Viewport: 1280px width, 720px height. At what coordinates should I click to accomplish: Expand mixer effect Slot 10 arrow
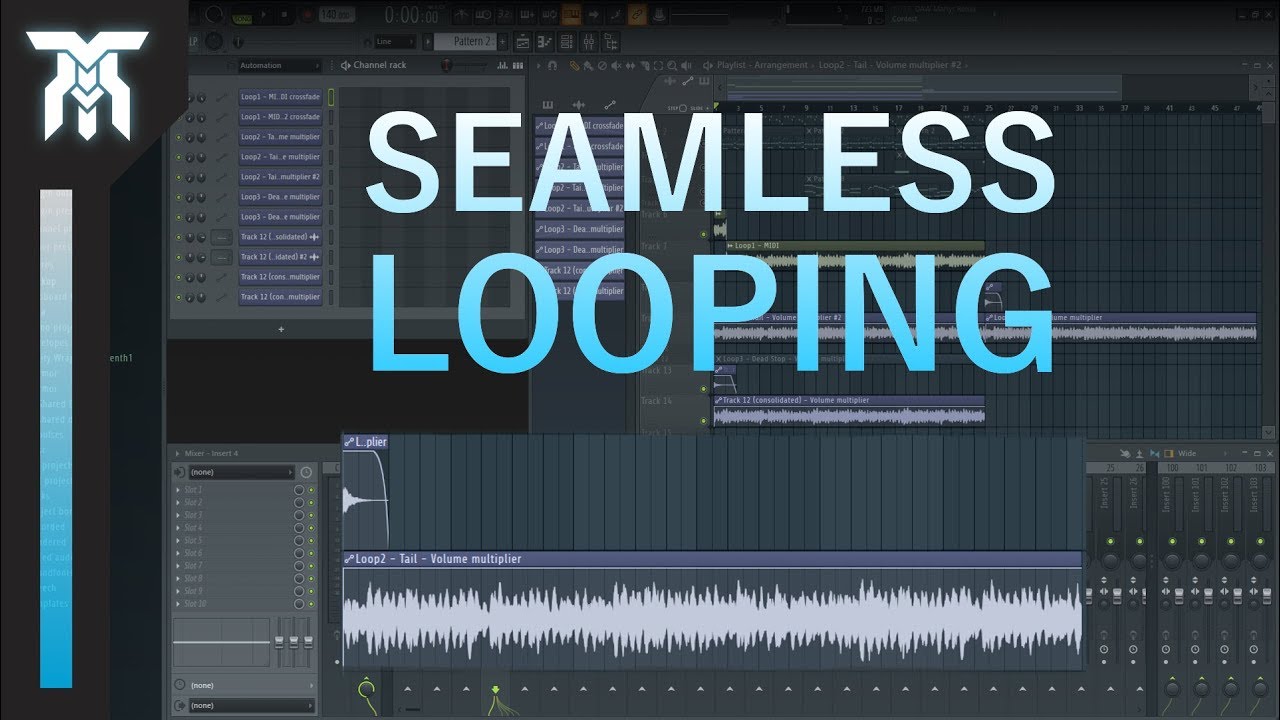click(x=178, y=603)
